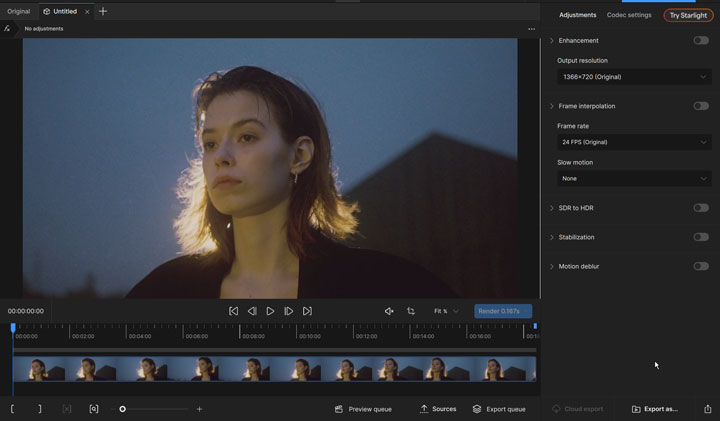Click the No adjustments label

[x=44, y=29]
